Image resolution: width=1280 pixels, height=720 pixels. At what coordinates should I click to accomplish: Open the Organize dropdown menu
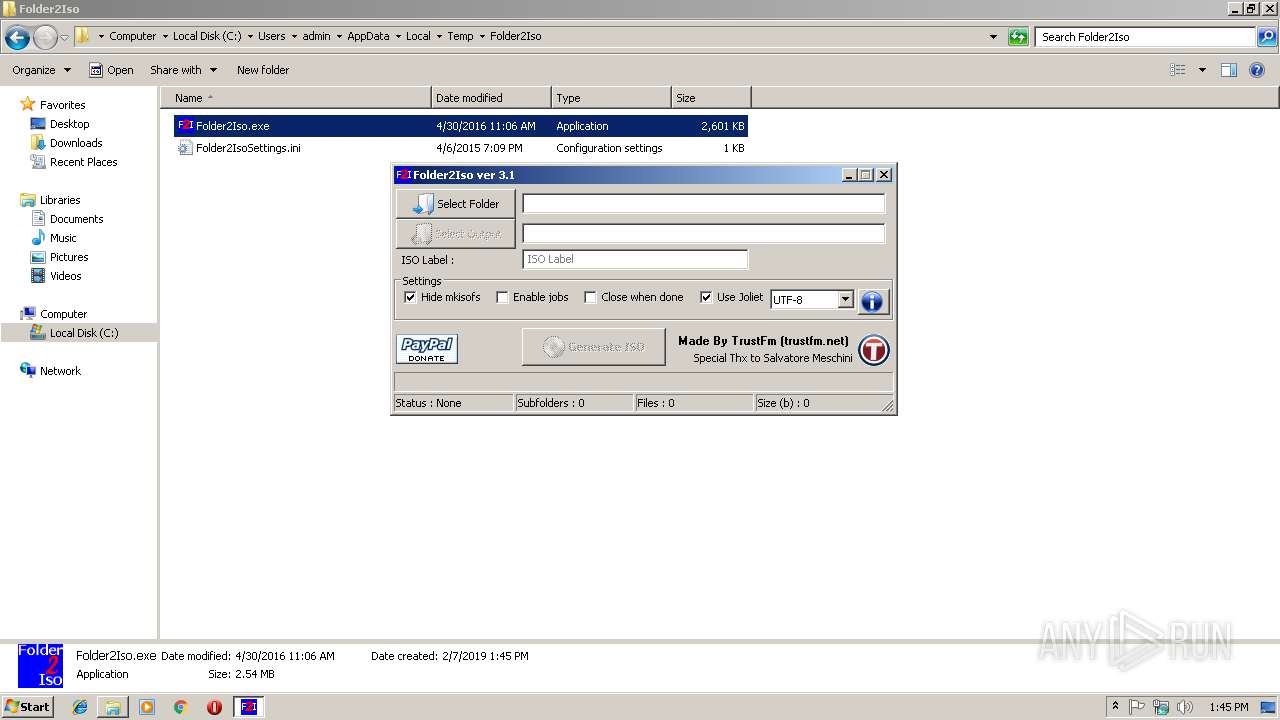[x=41, y=70]
